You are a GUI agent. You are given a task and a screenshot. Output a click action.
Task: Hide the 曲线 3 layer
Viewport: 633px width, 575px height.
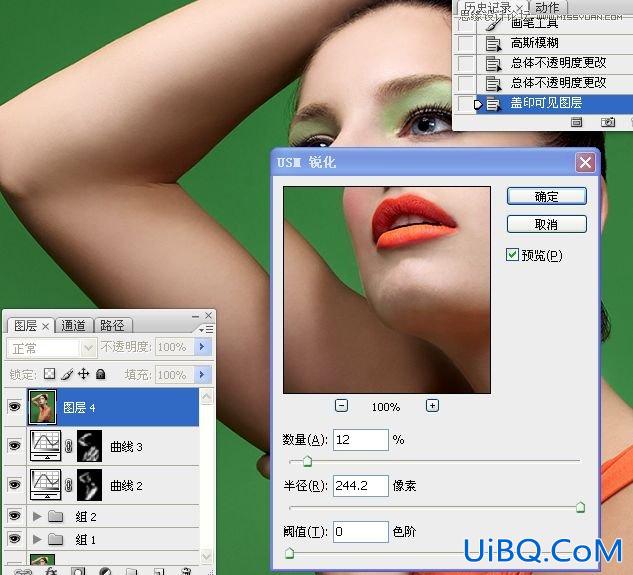pyautogui.click(x=15, y=445)
